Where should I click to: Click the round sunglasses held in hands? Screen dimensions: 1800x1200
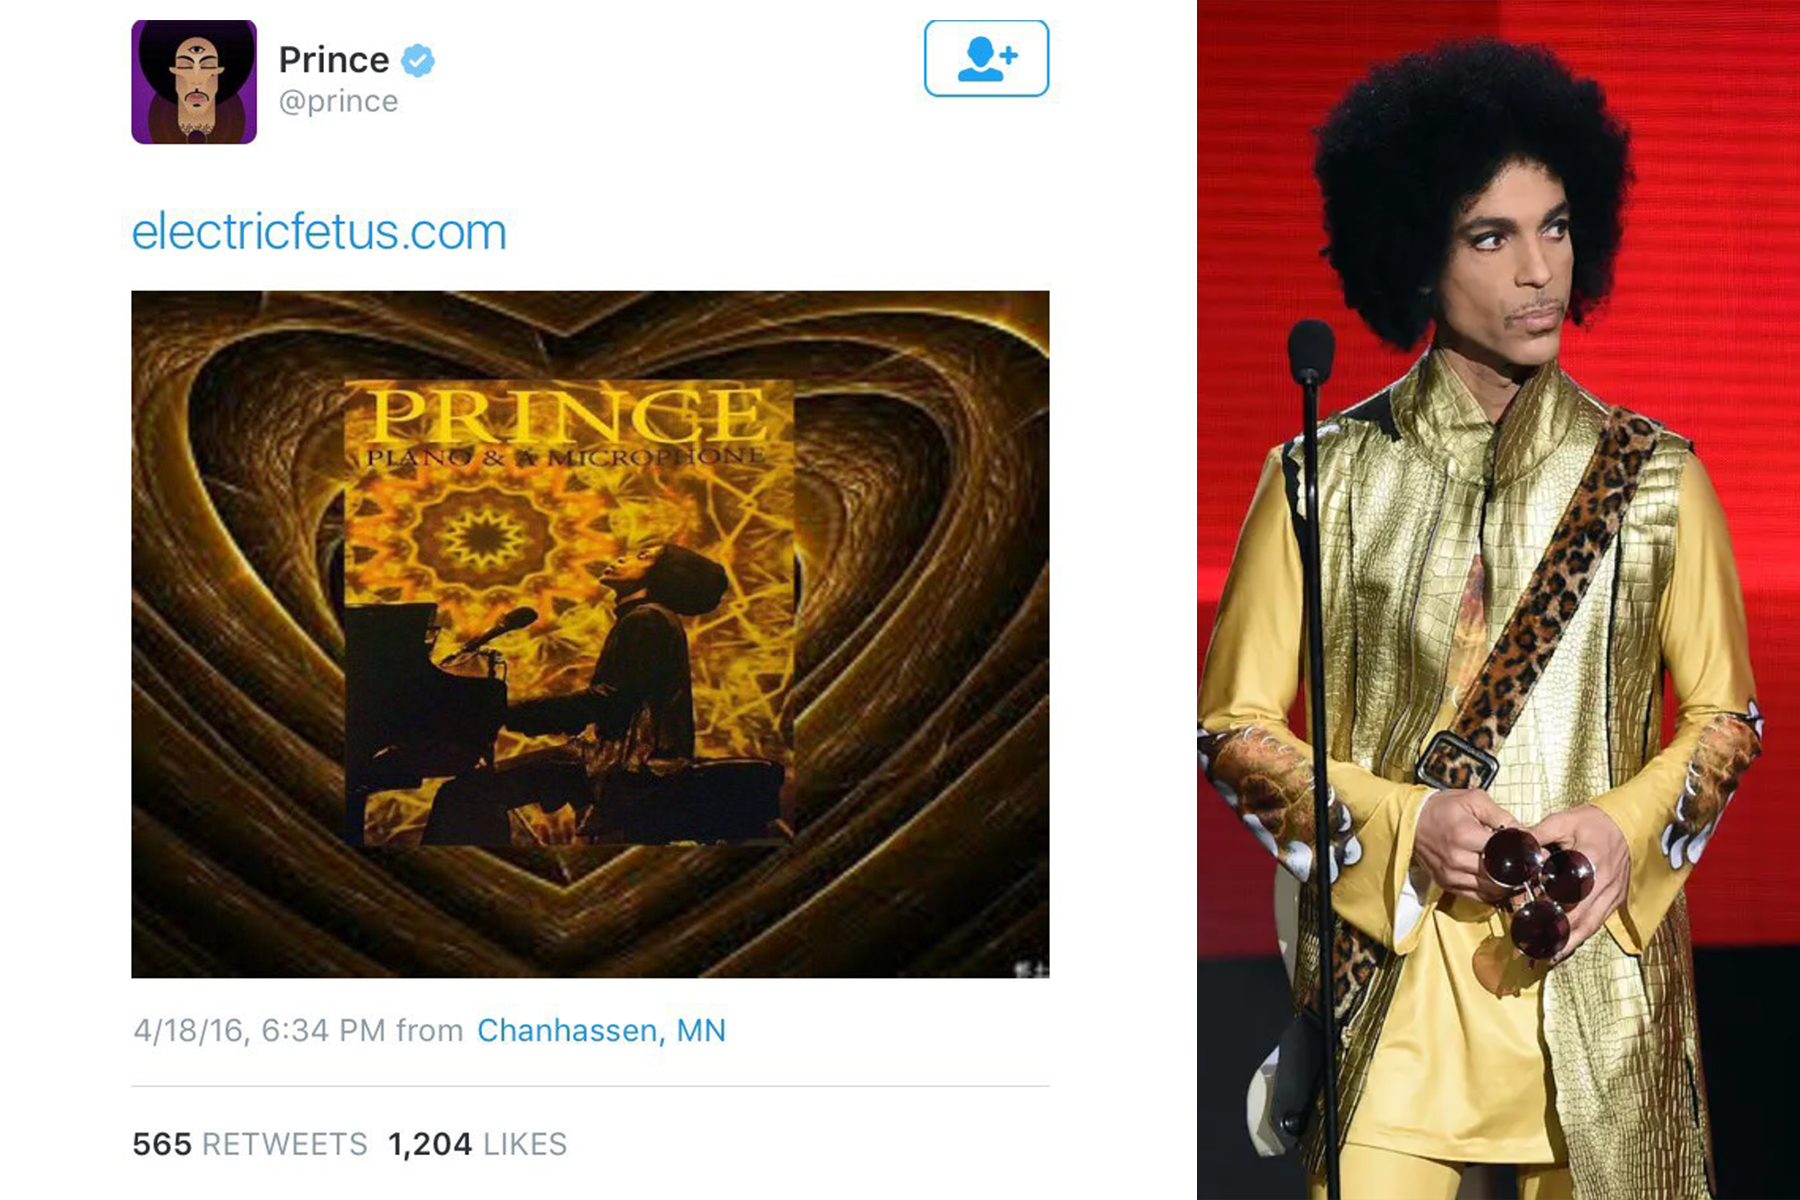pyautogui.click(x=1539, y=890)
